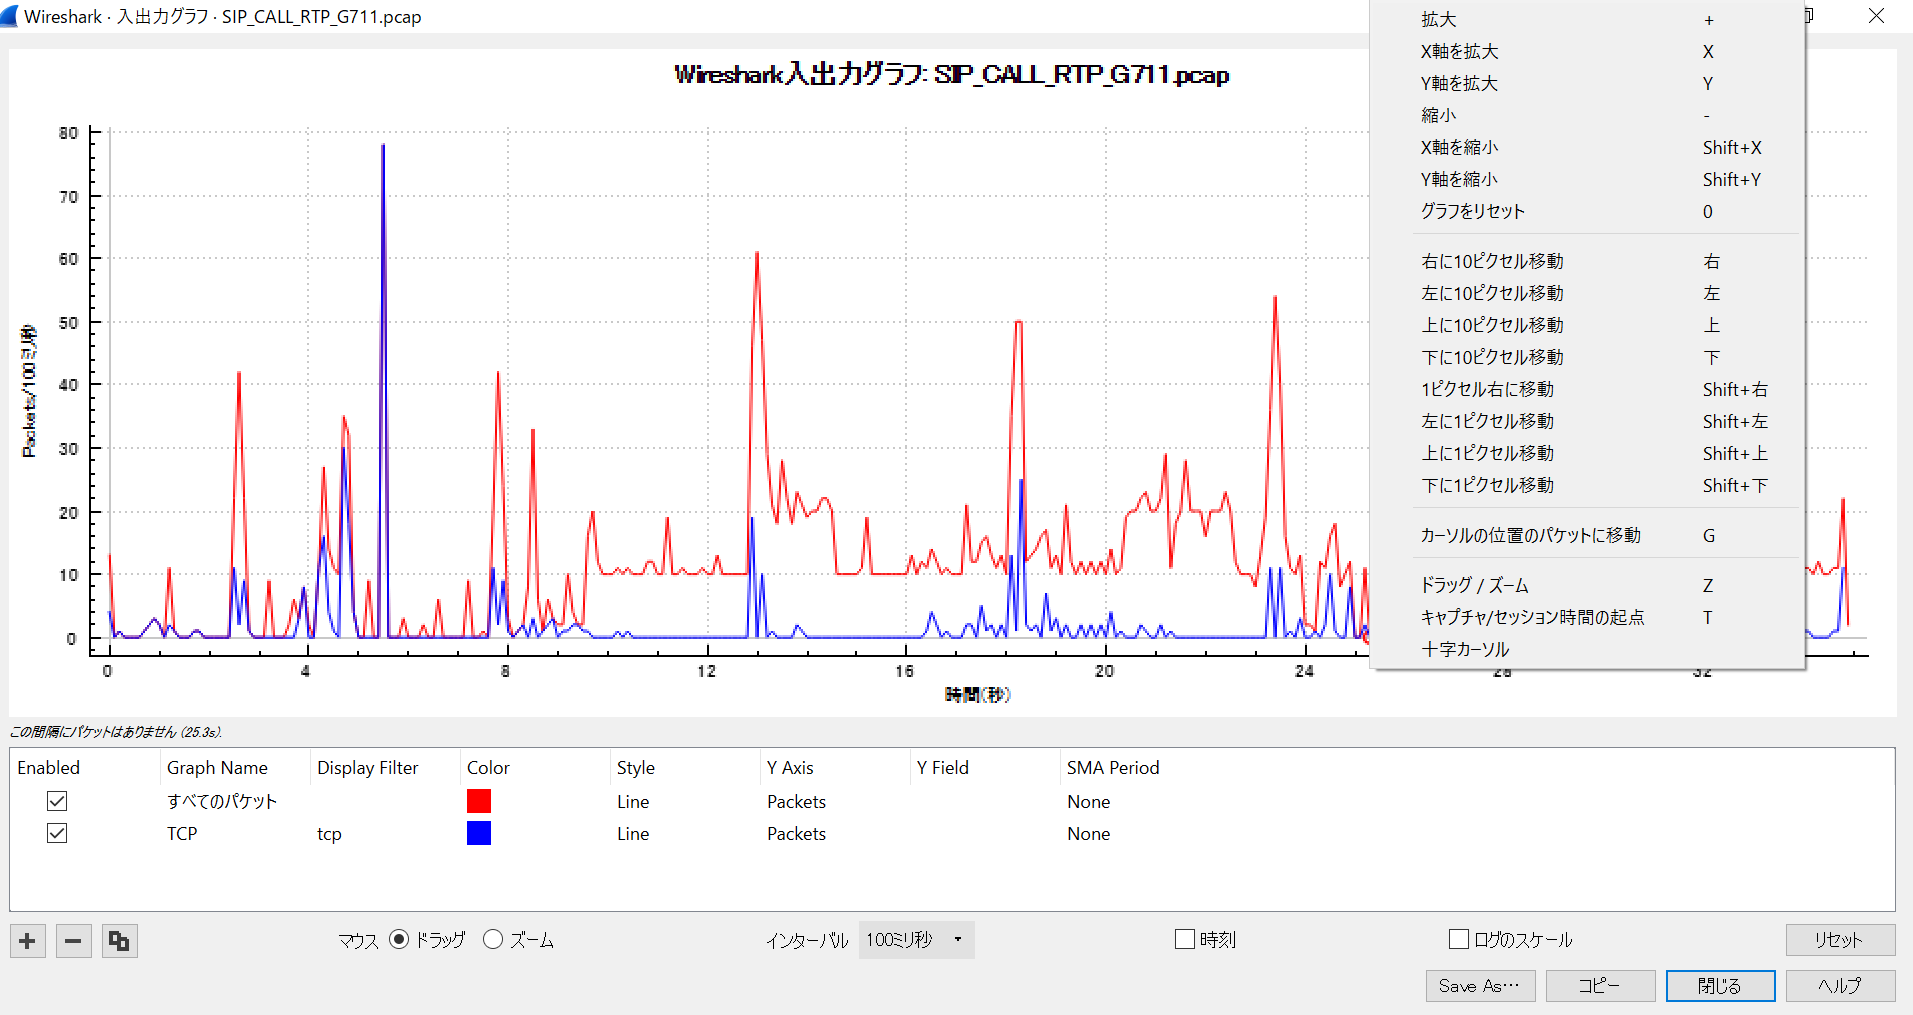The width and height of the screenshot is (1913, 1015).
Task: Choose ドラッグ / ズーム menu item
Action: pyautogui.click(x=1588, y=585)
